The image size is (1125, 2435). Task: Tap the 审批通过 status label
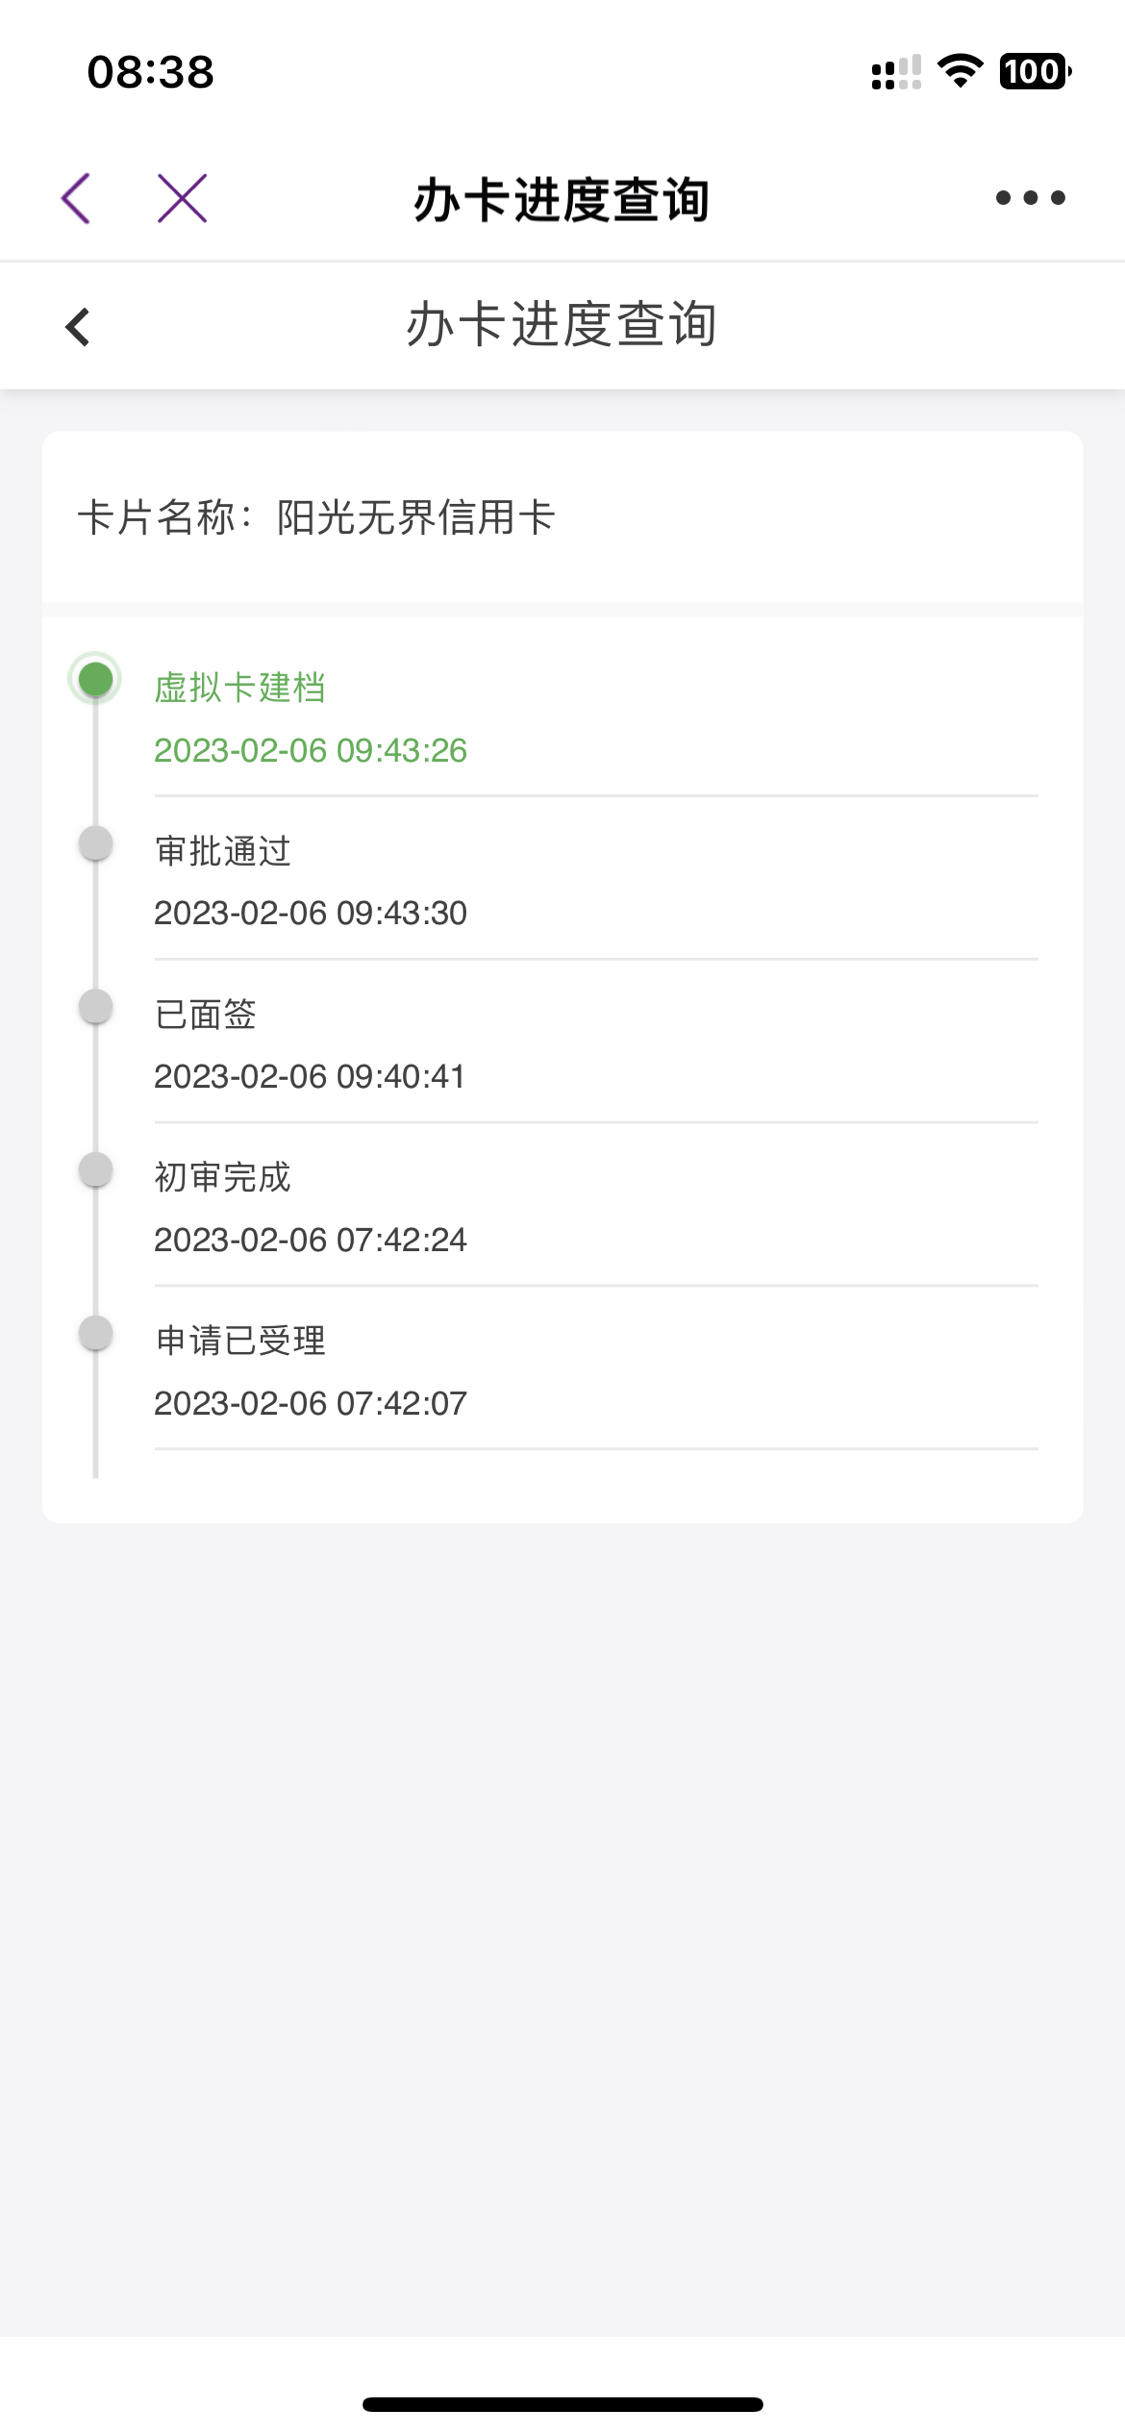tap(223, 851)
